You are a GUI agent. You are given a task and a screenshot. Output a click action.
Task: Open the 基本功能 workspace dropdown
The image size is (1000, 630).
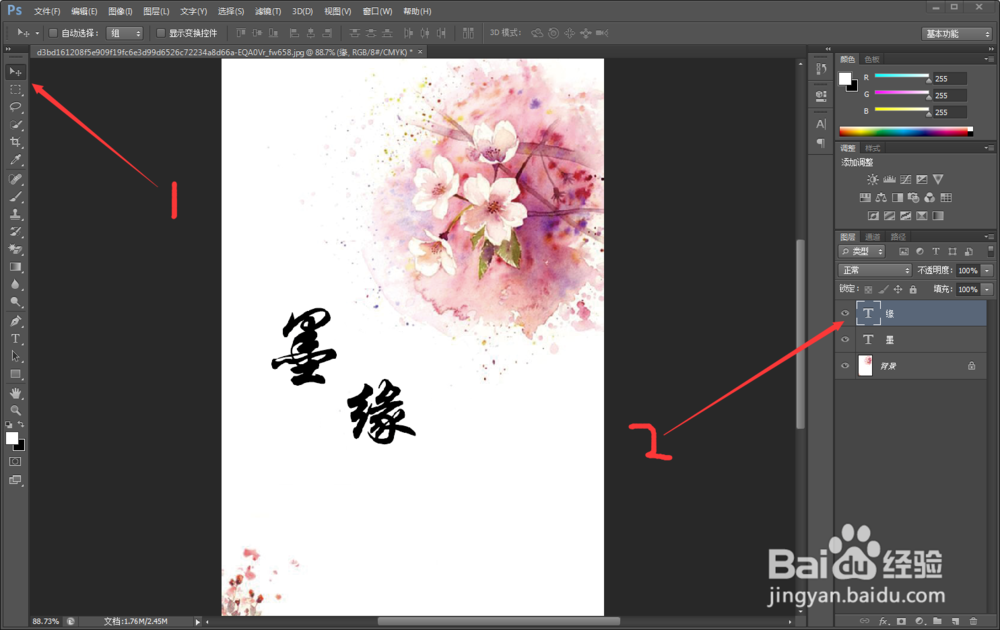957,34
